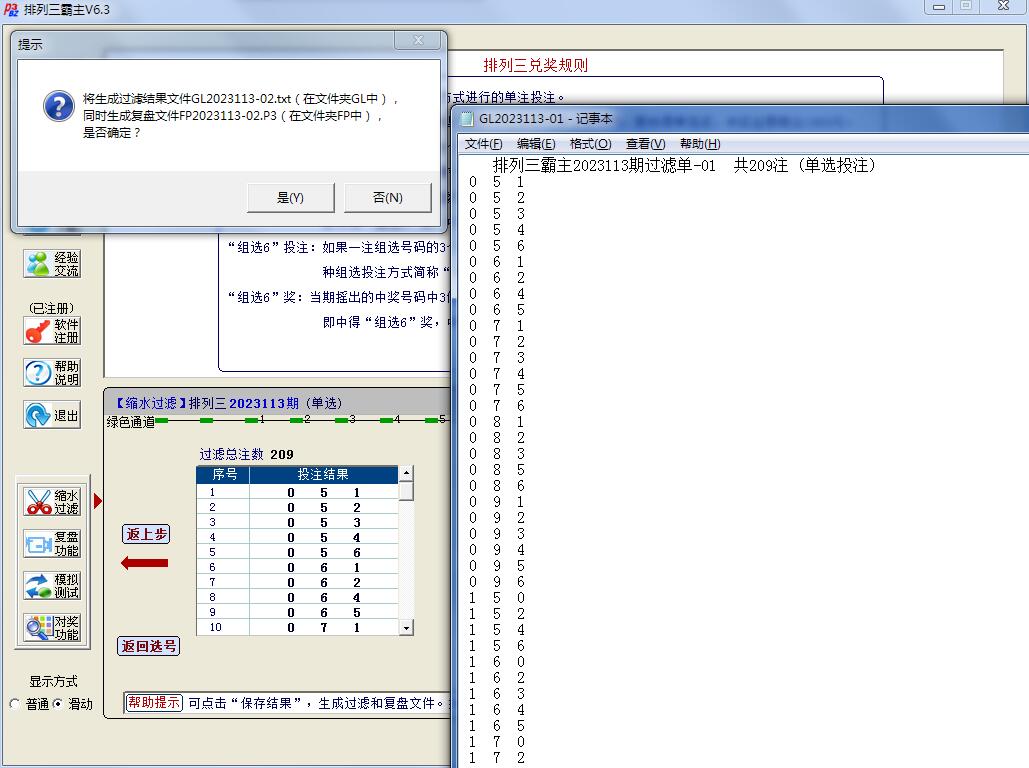This screenshot has width=1029, height=768.
Task: Open the 文件(F) menu in Notepad
Action: tap(484, 144)
